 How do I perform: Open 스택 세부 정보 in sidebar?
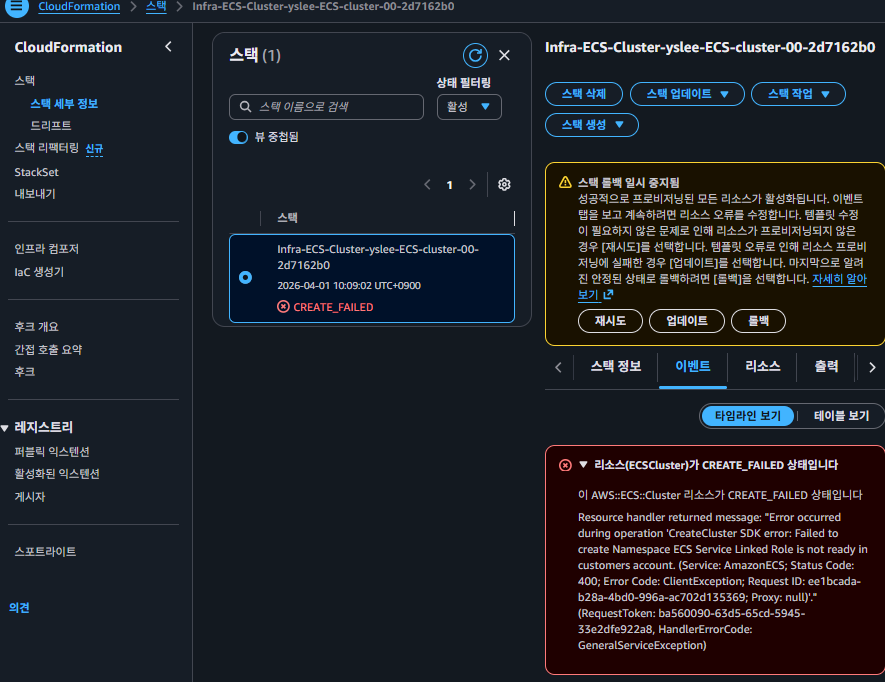pos(64,104)
